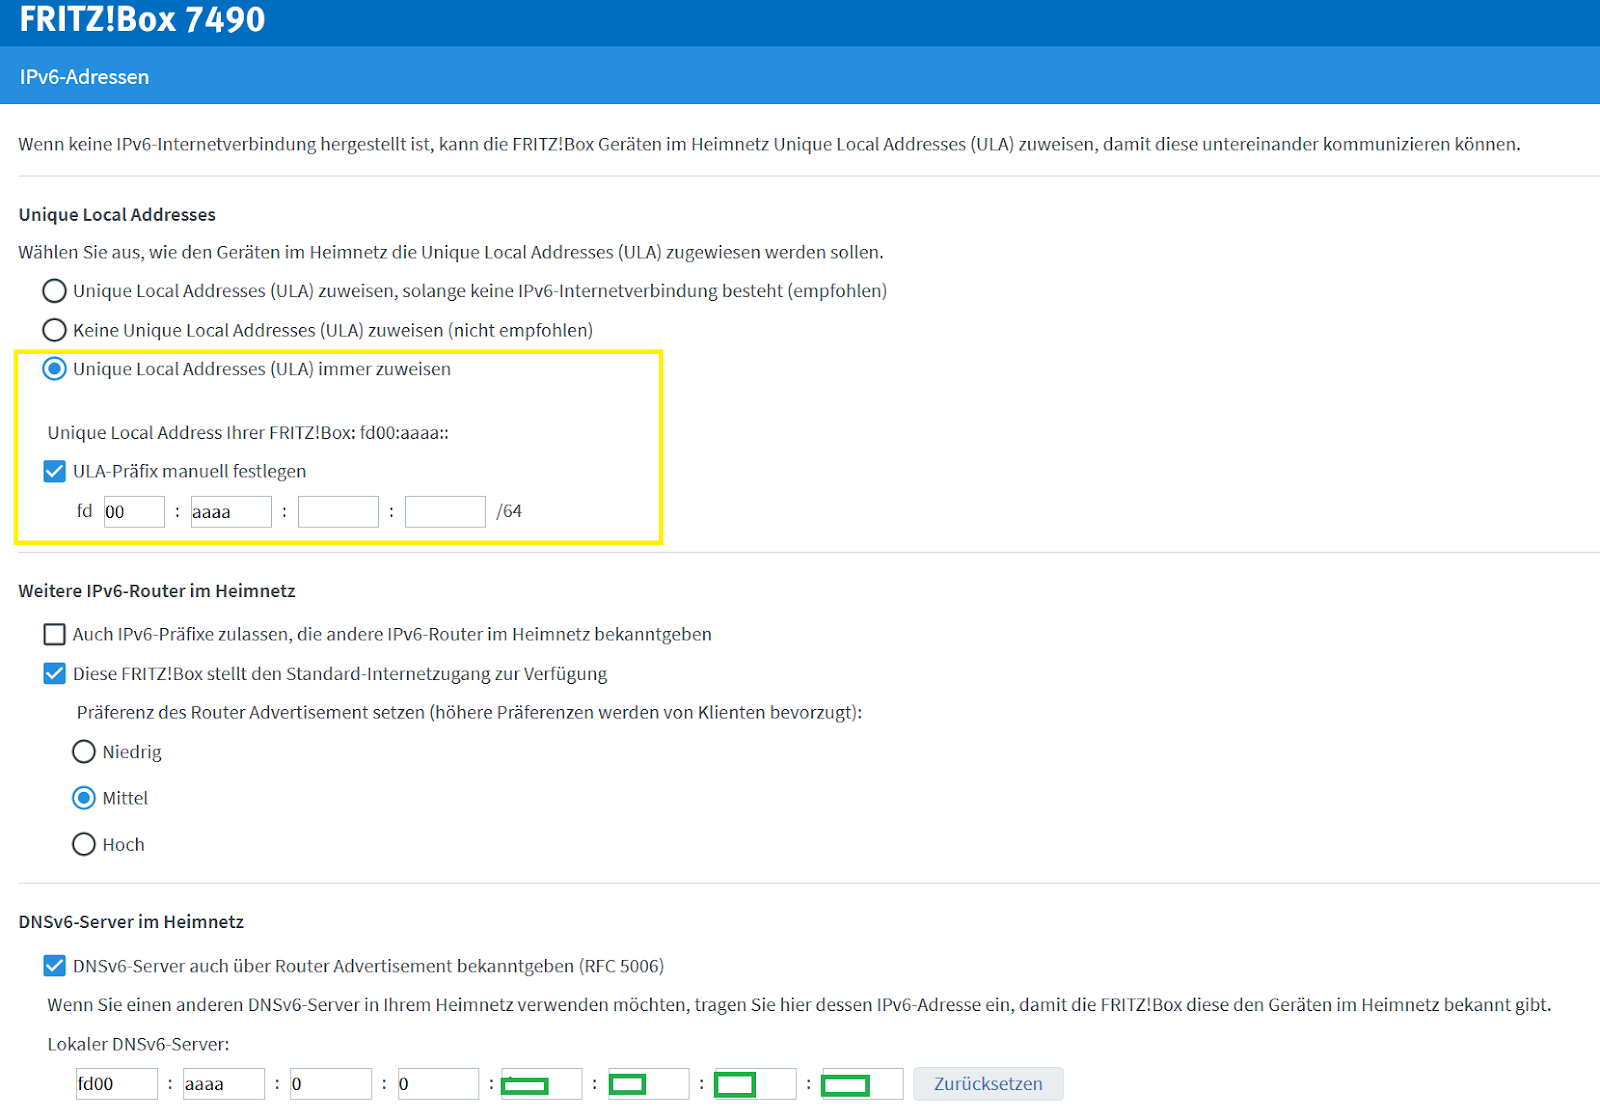Click the DNSv6-Server im Heimnetz heading
1600x1120 pixels.
coord(131,922)
